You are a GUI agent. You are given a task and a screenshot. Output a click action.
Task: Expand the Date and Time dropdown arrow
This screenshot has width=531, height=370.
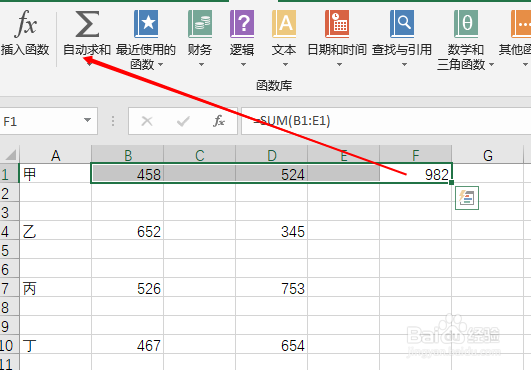pyautogui.click(x=339, y=64)
